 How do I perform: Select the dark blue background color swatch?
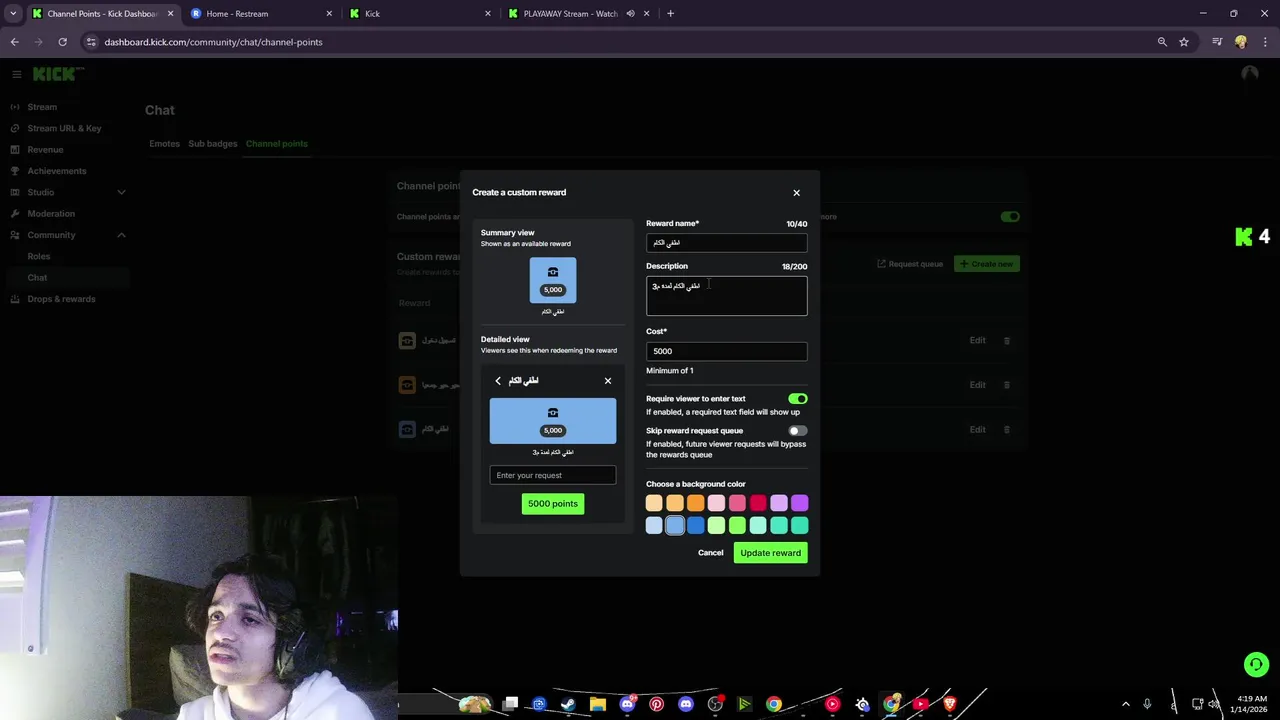point(696,525)
